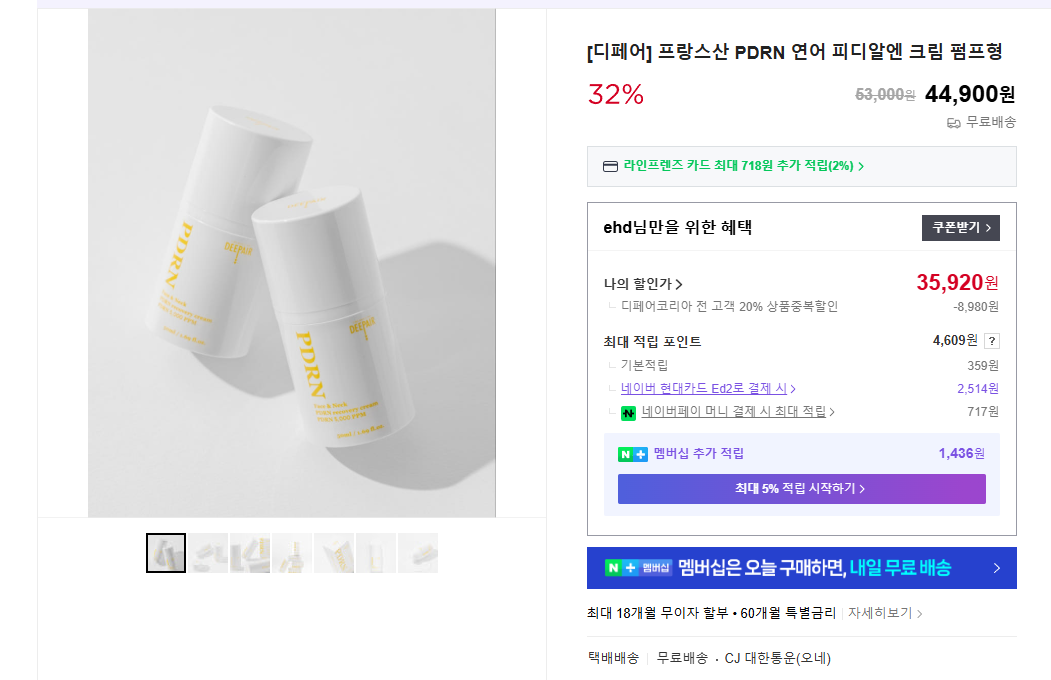The image size is (1051, 680).
Task: Click the N+ 멤버십 badge in blue banner
Action: point(638,568)
